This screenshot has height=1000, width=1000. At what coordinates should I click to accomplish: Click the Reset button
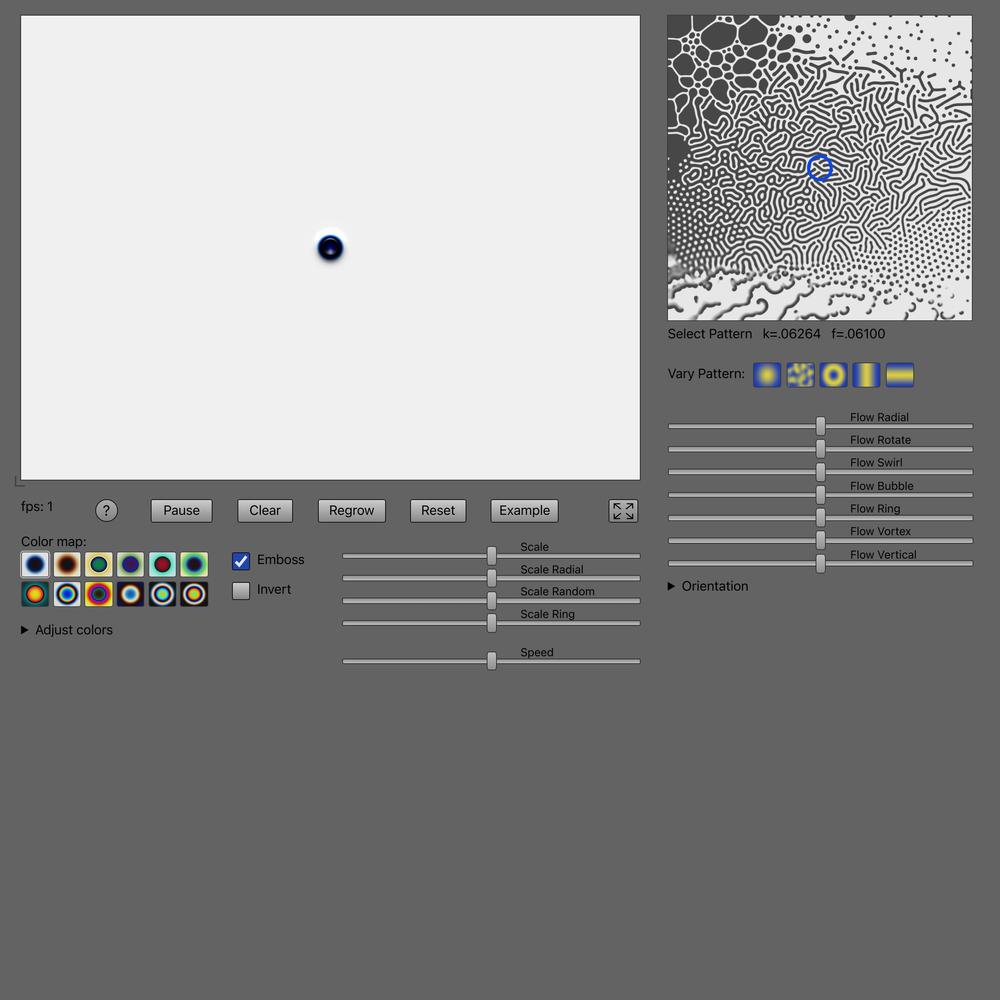[438, 511]
